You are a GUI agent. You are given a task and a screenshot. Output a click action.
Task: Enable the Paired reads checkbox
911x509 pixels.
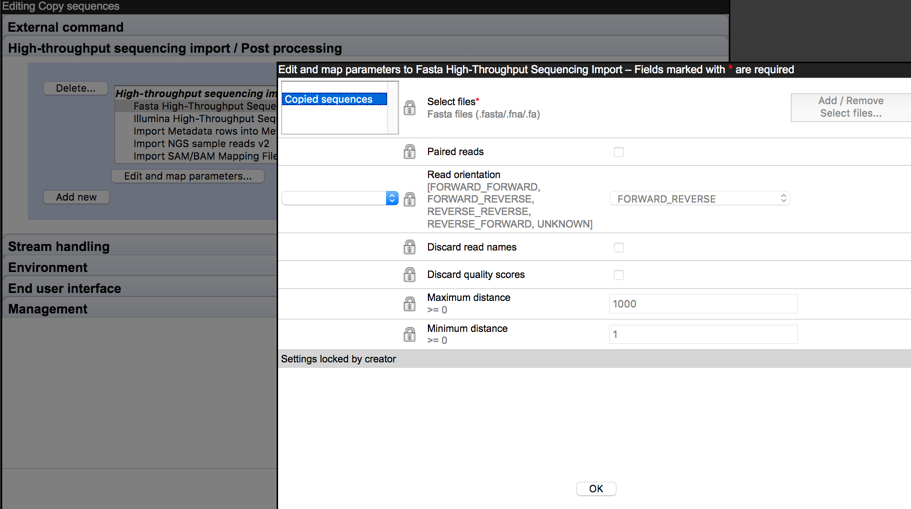[619, 152]
